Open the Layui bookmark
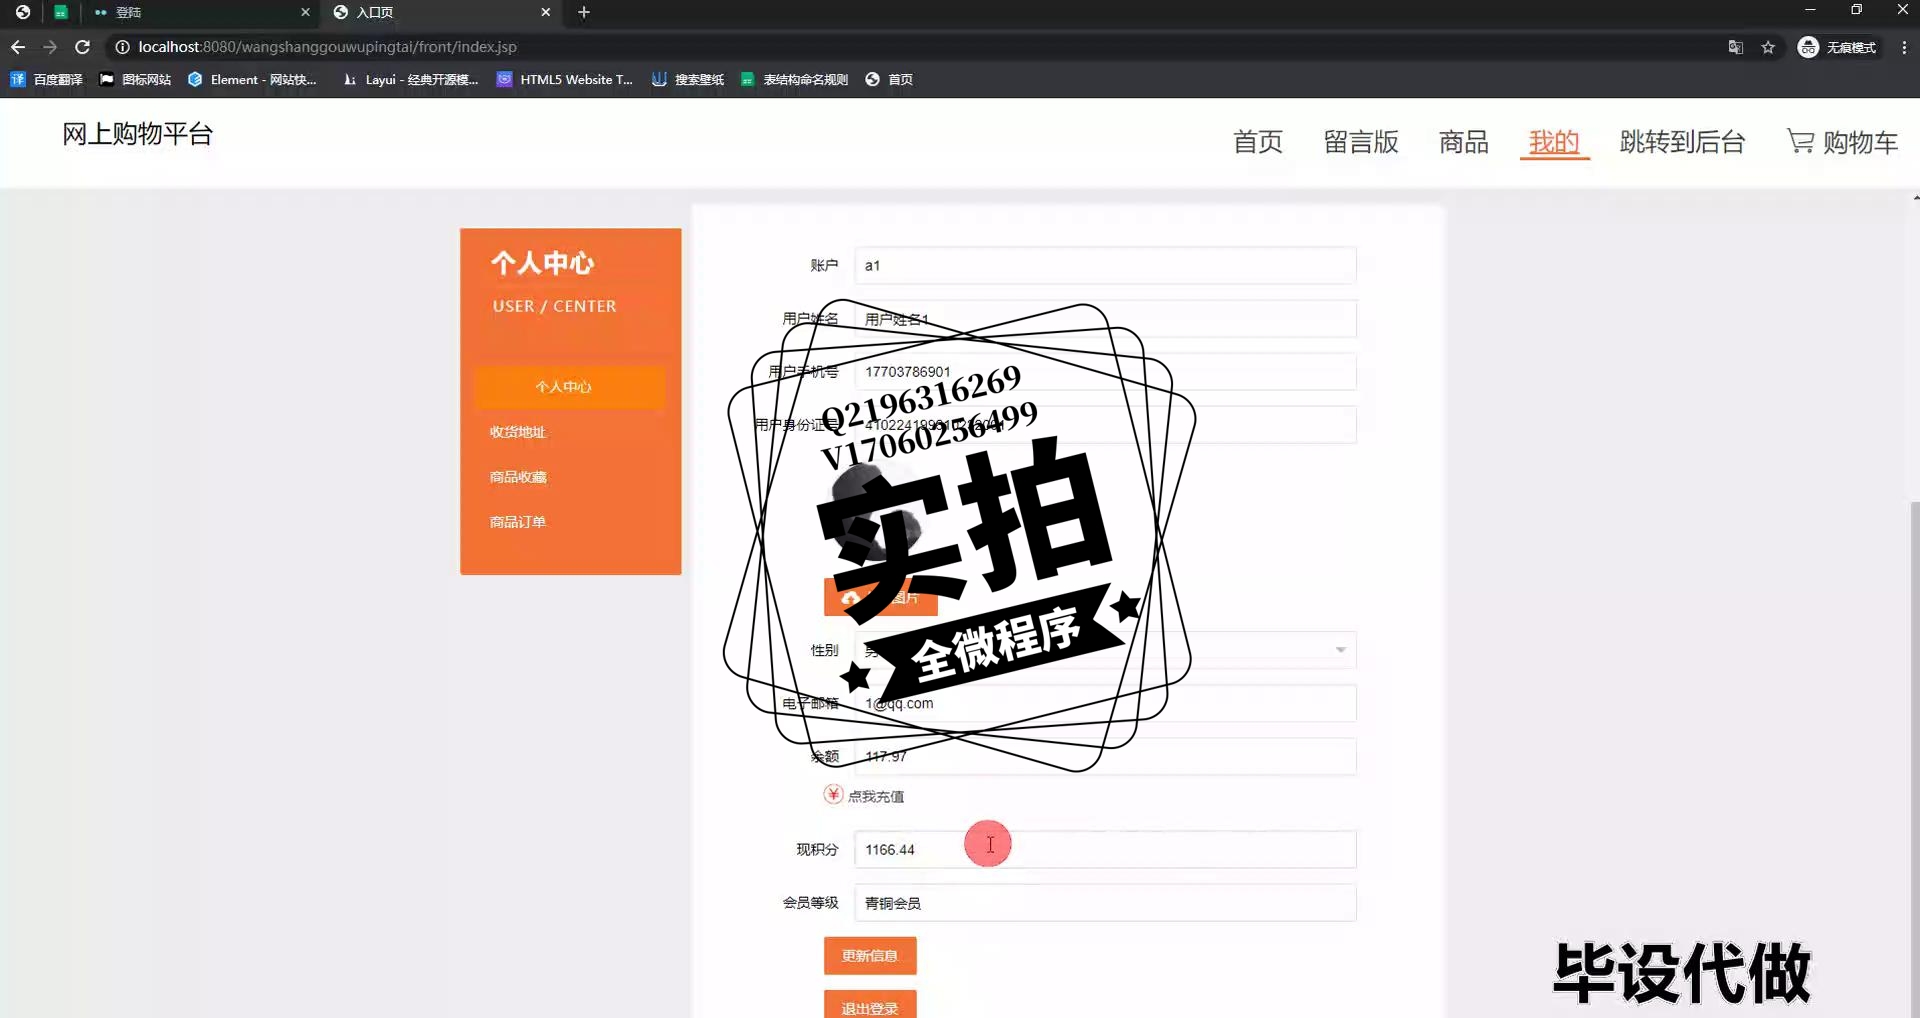This screenshot has height=1018, width=1920. tap(410, 79)
